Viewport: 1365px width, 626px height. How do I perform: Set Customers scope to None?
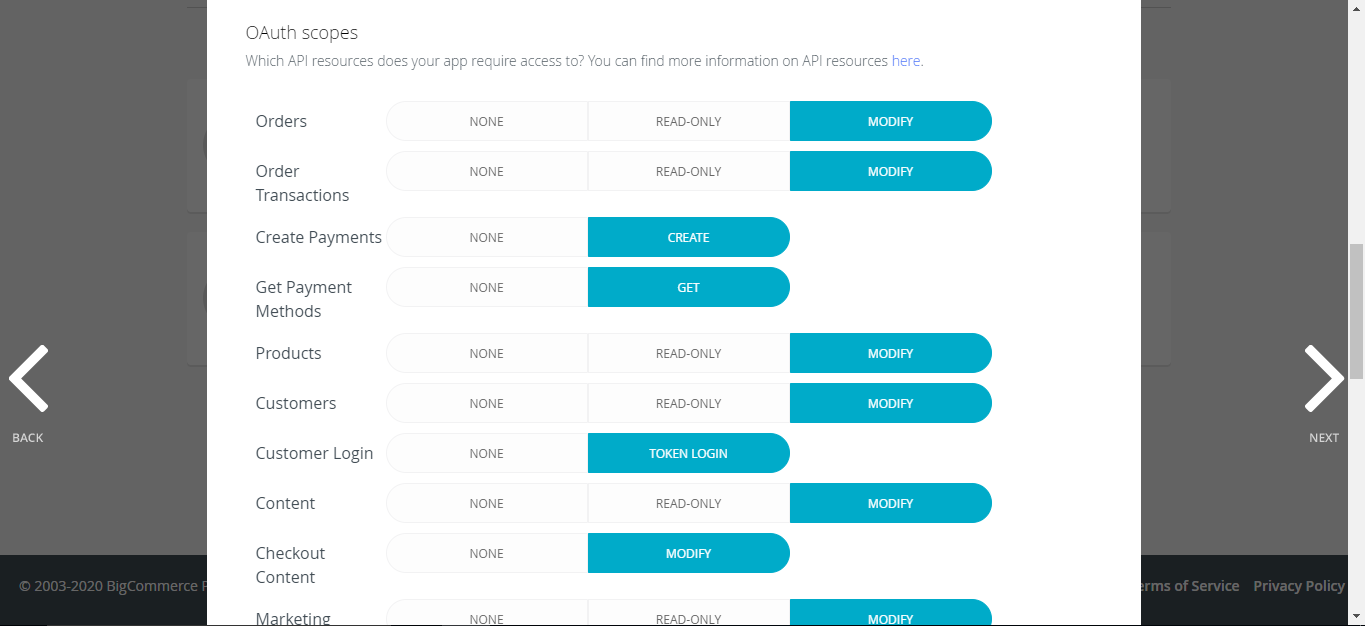click(x=487, y=403)
